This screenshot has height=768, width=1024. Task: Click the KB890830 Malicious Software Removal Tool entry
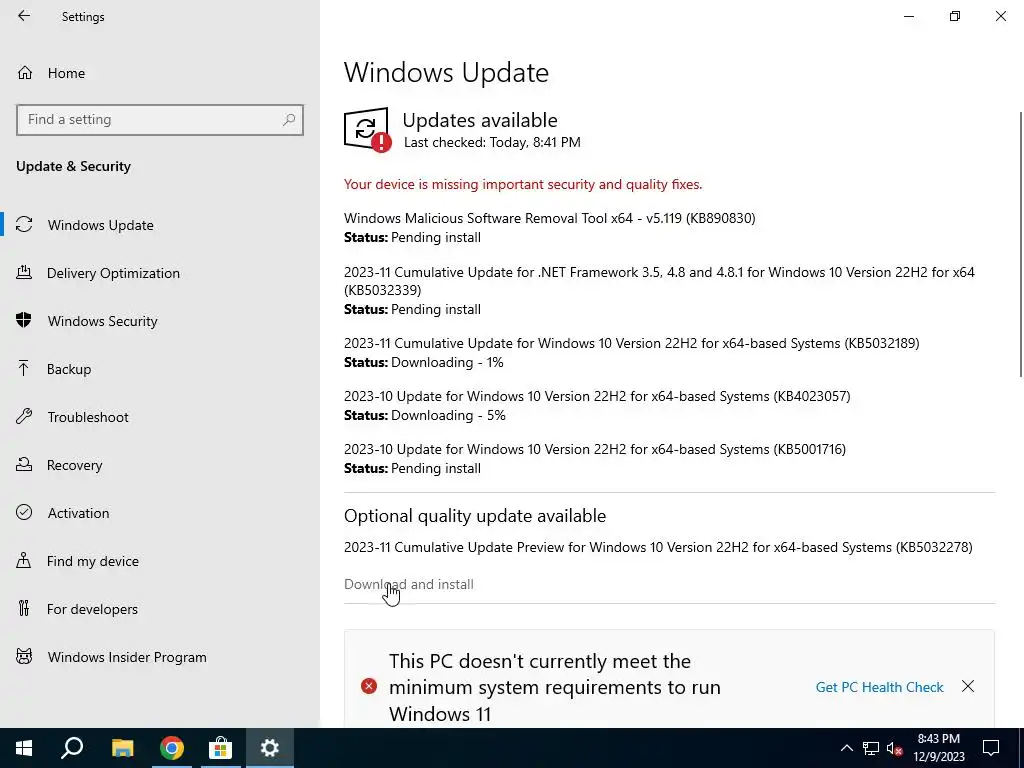549,218
